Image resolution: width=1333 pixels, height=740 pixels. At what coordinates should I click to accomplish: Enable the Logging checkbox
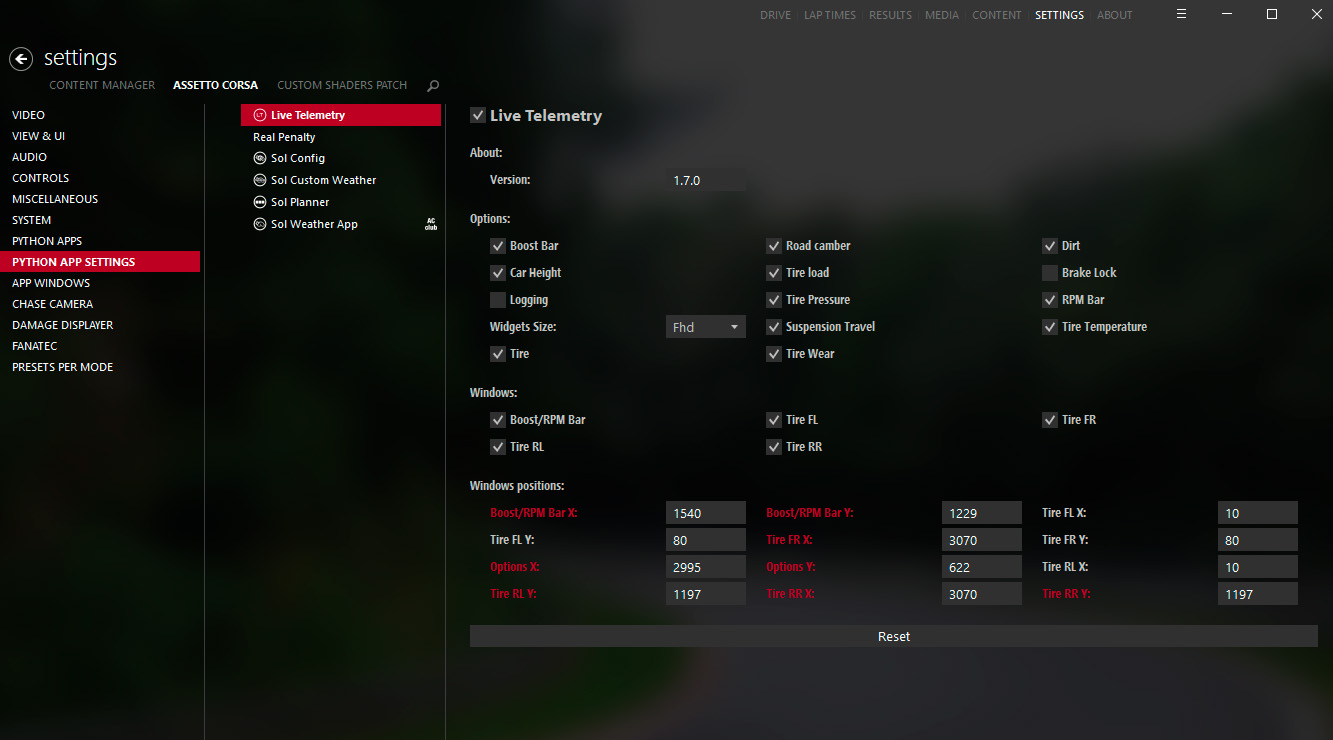coord(498,300)
